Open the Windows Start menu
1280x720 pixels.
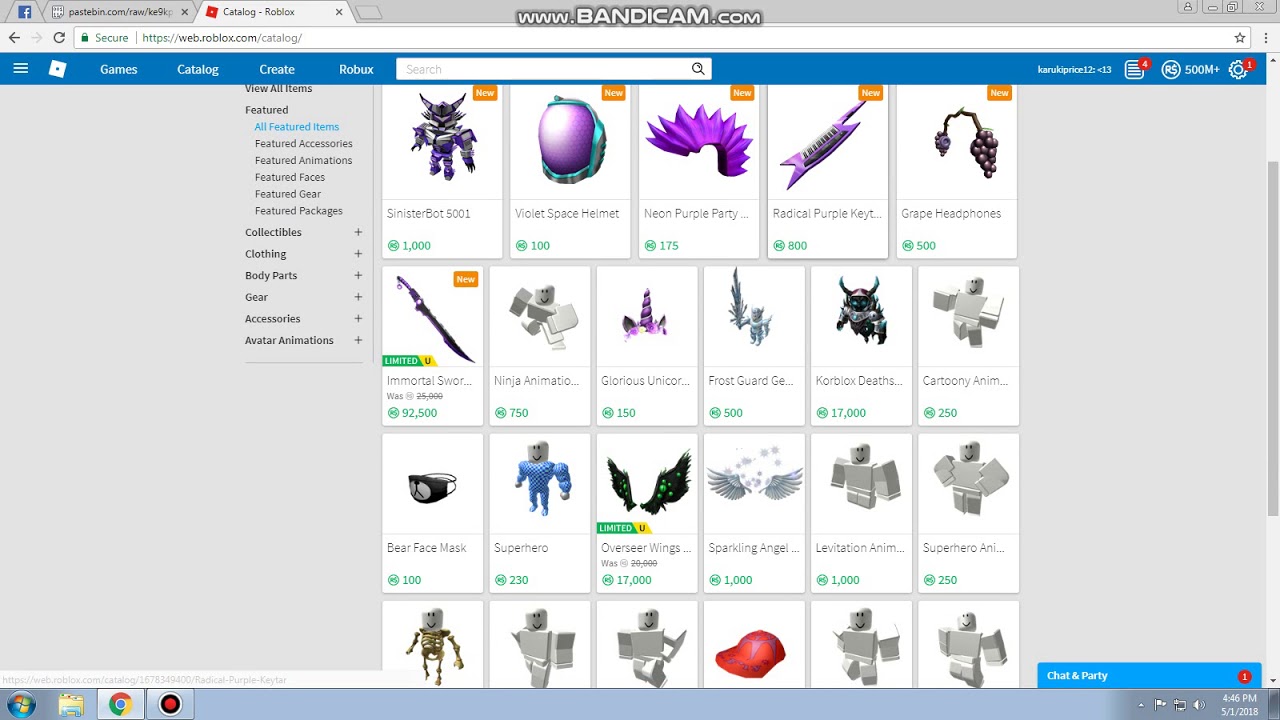tap(21, 705)
